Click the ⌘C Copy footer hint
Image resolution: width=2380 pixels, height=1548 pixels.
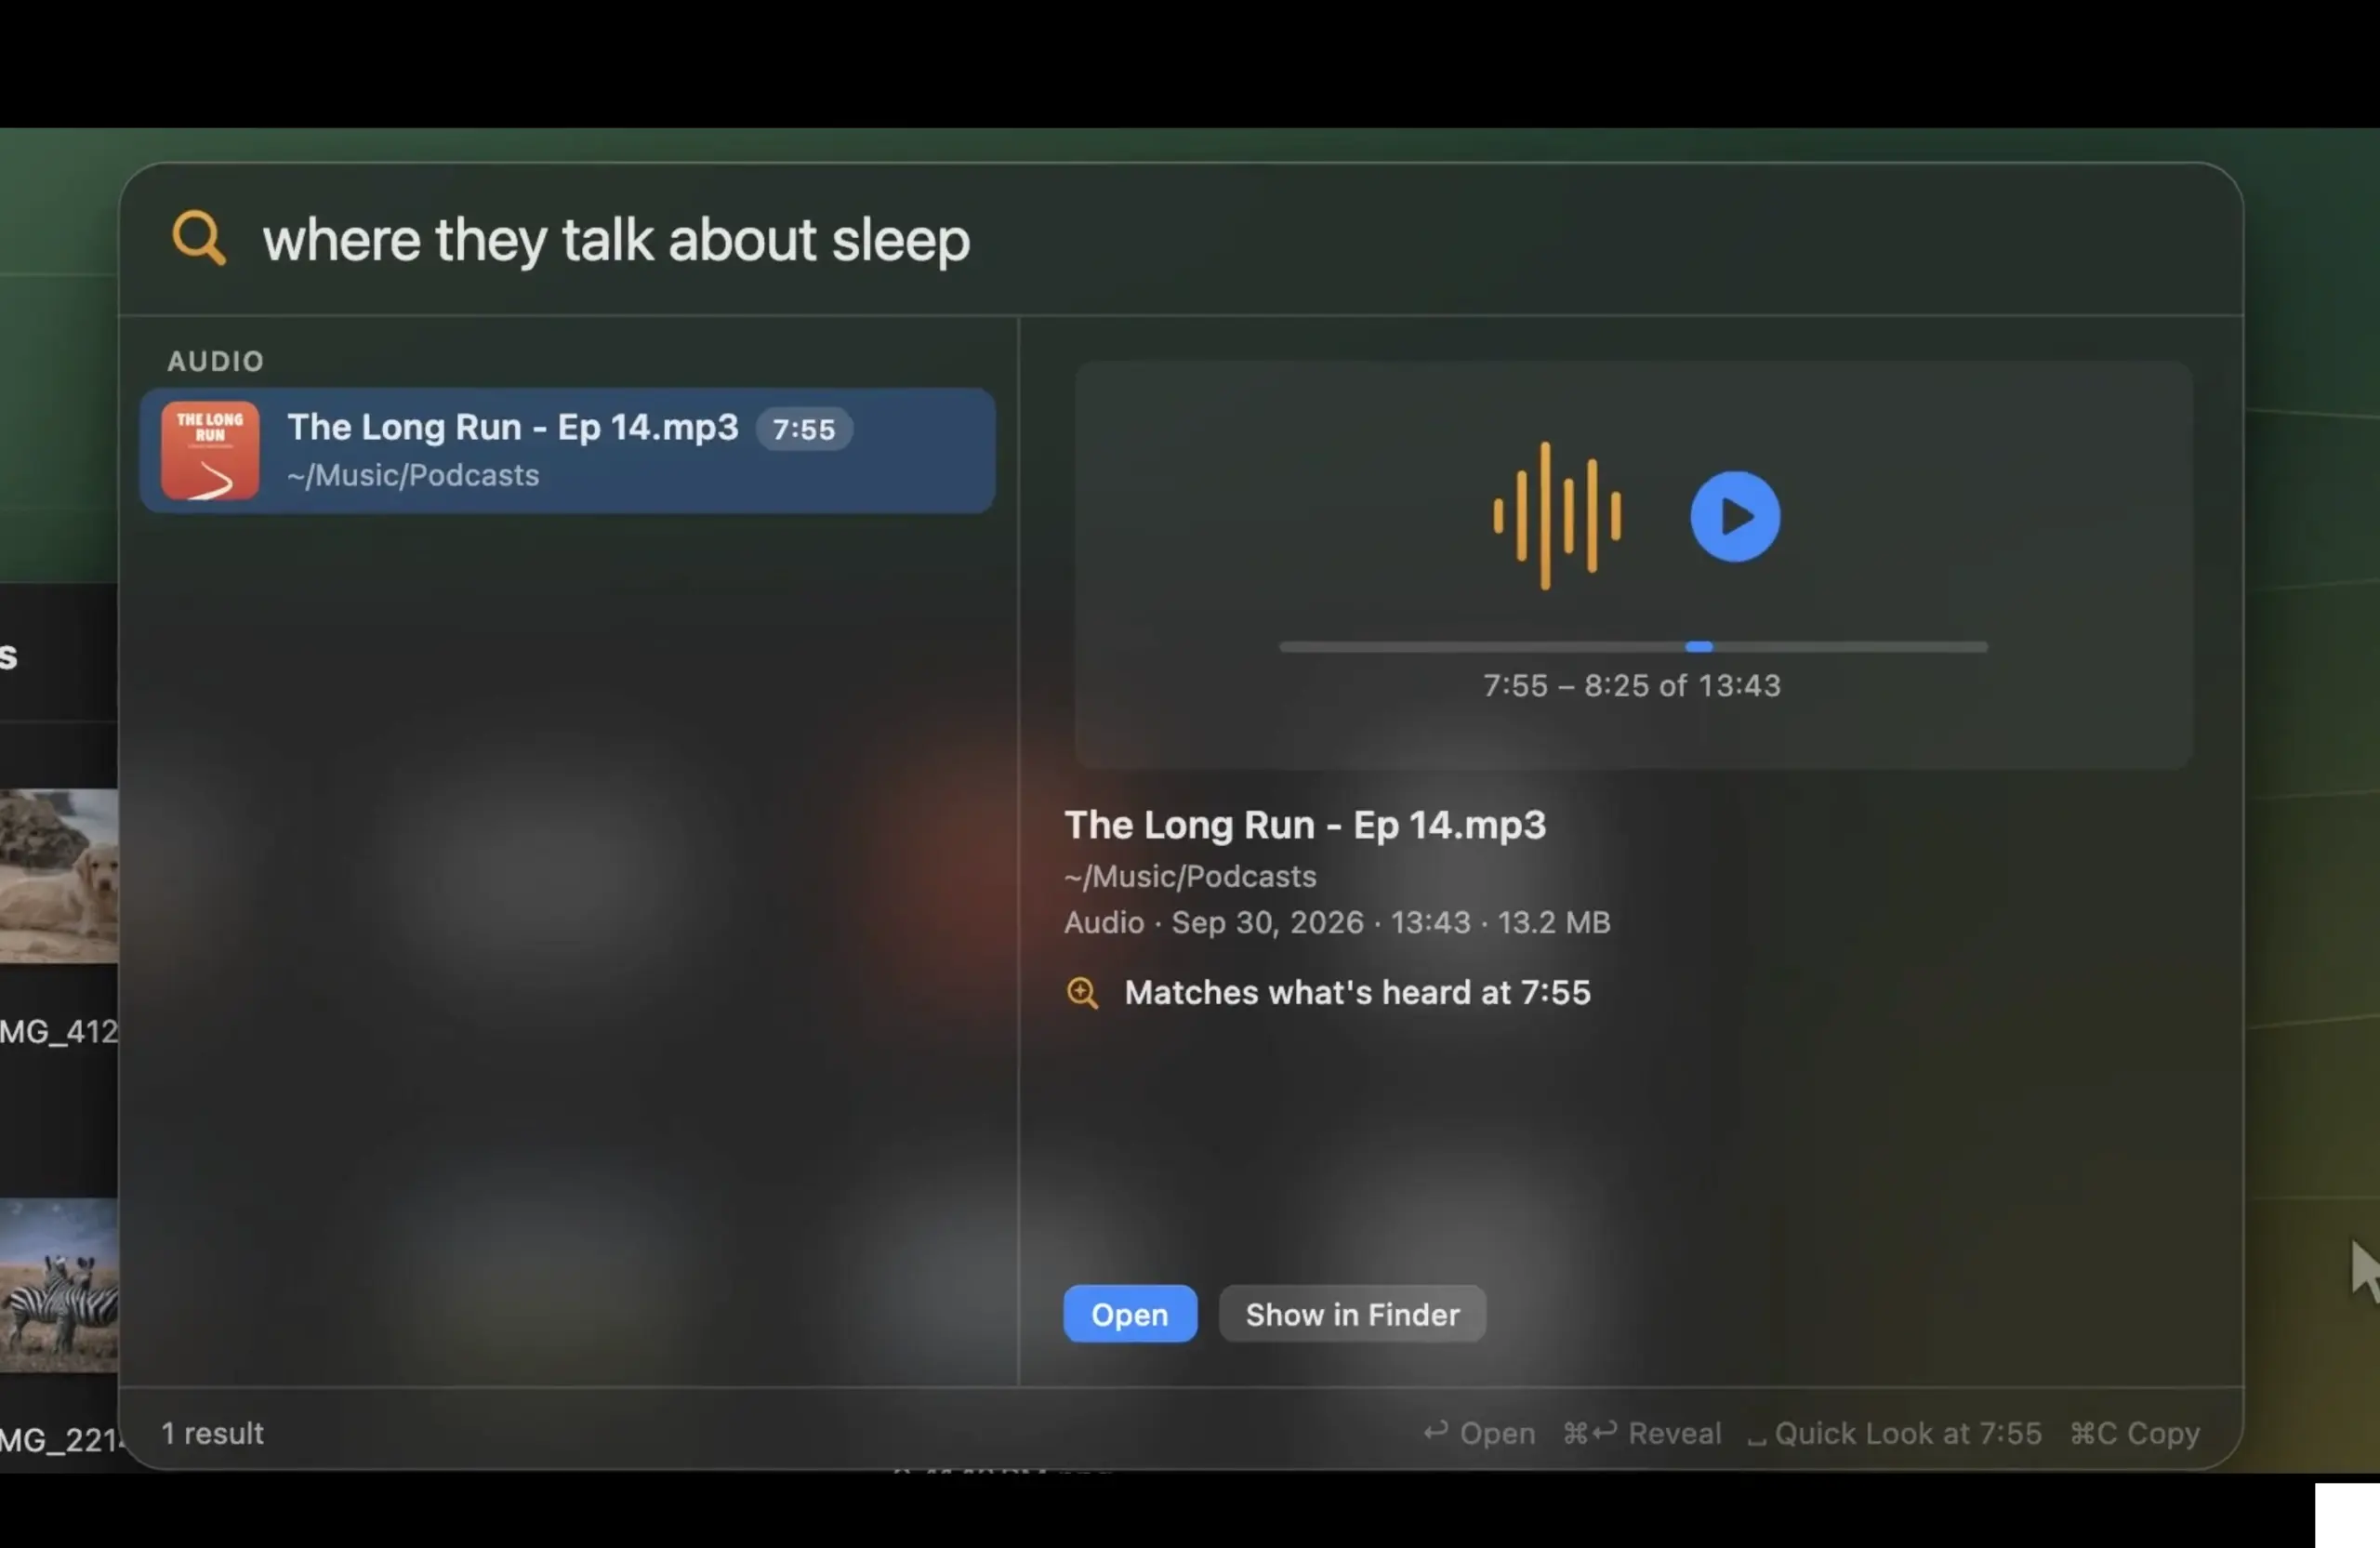(2135, 1434)
